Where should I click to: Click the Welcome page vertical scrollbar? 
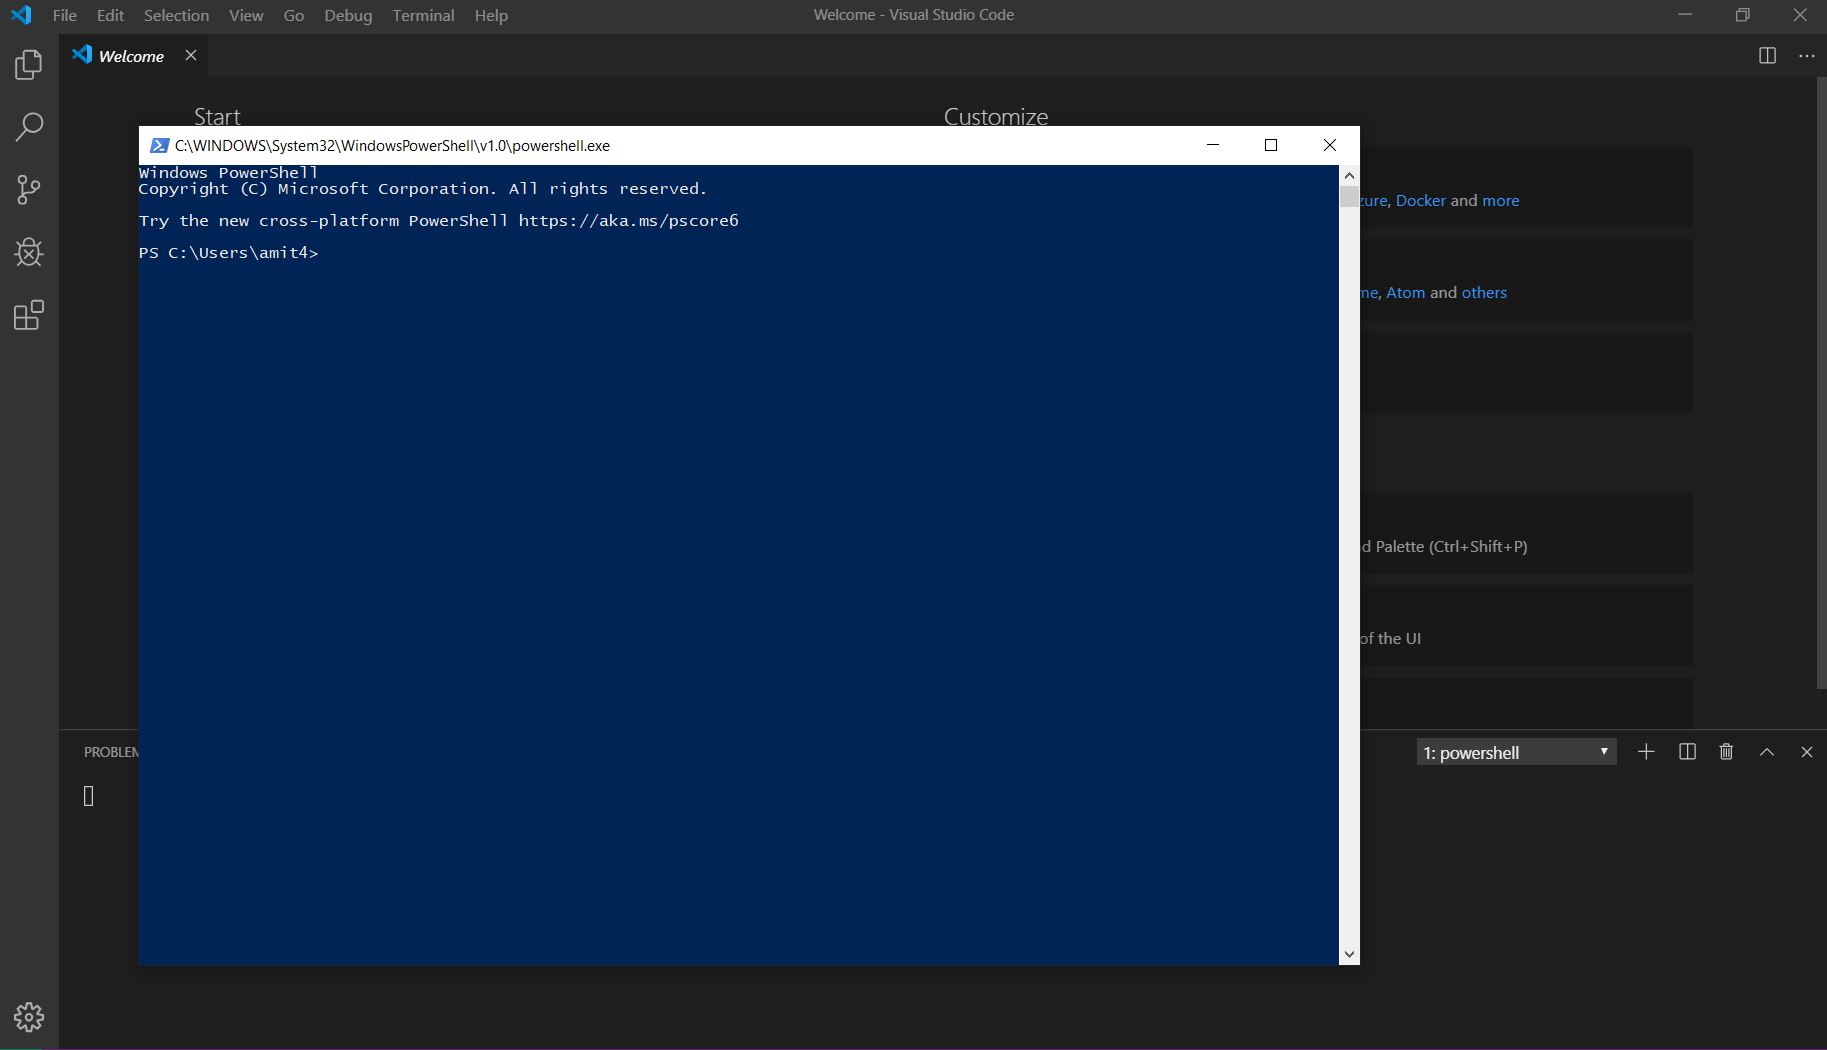point(1821,383)
